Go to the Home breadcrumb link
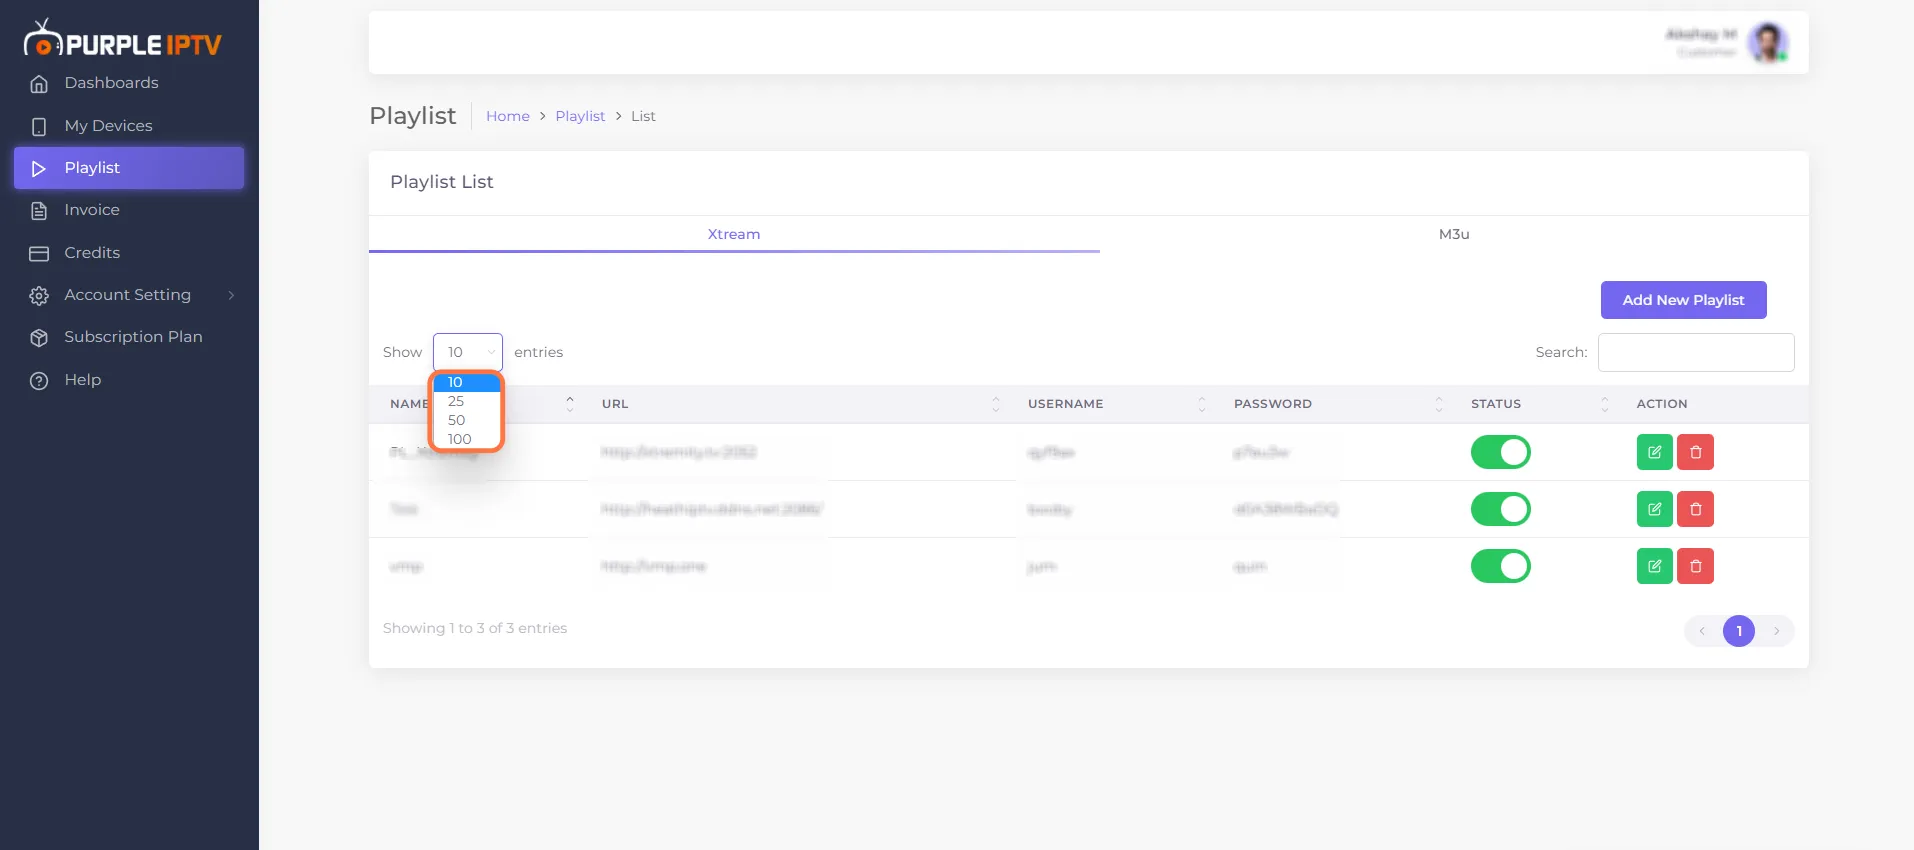The height and width of the screenshot is (850, 1914). (508, 116)
